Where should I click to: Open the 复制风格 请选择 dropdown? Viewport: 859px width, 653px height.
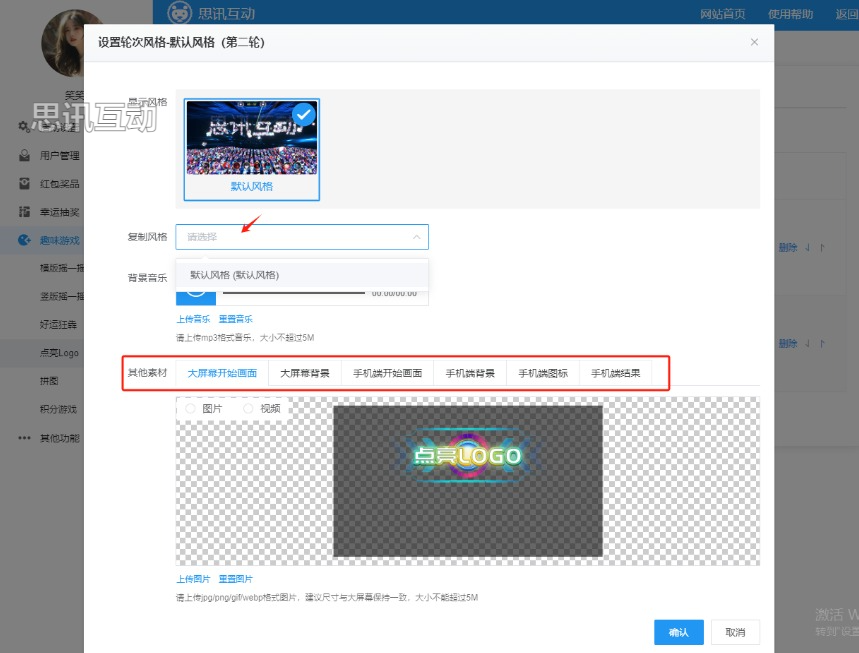click(x=302, y=237)
